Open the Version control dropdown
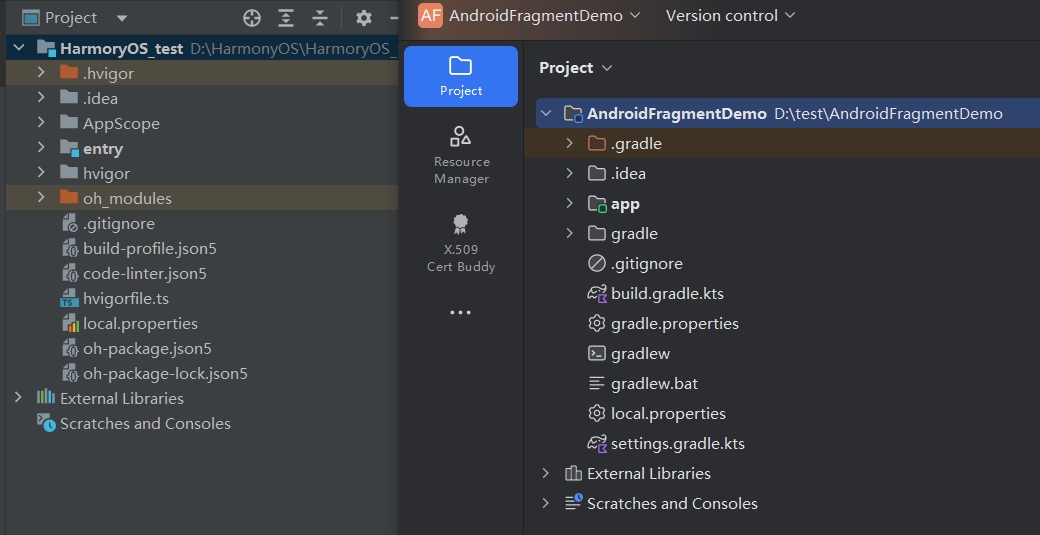The height and width of the screenshot is (535, 1040). tap(730, 15)
